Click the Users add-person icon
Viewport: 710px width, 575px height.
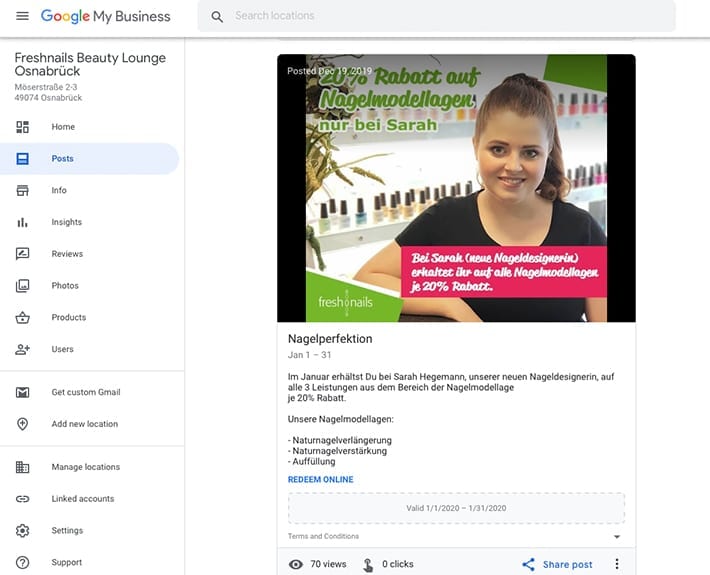[x=22, y=349]
